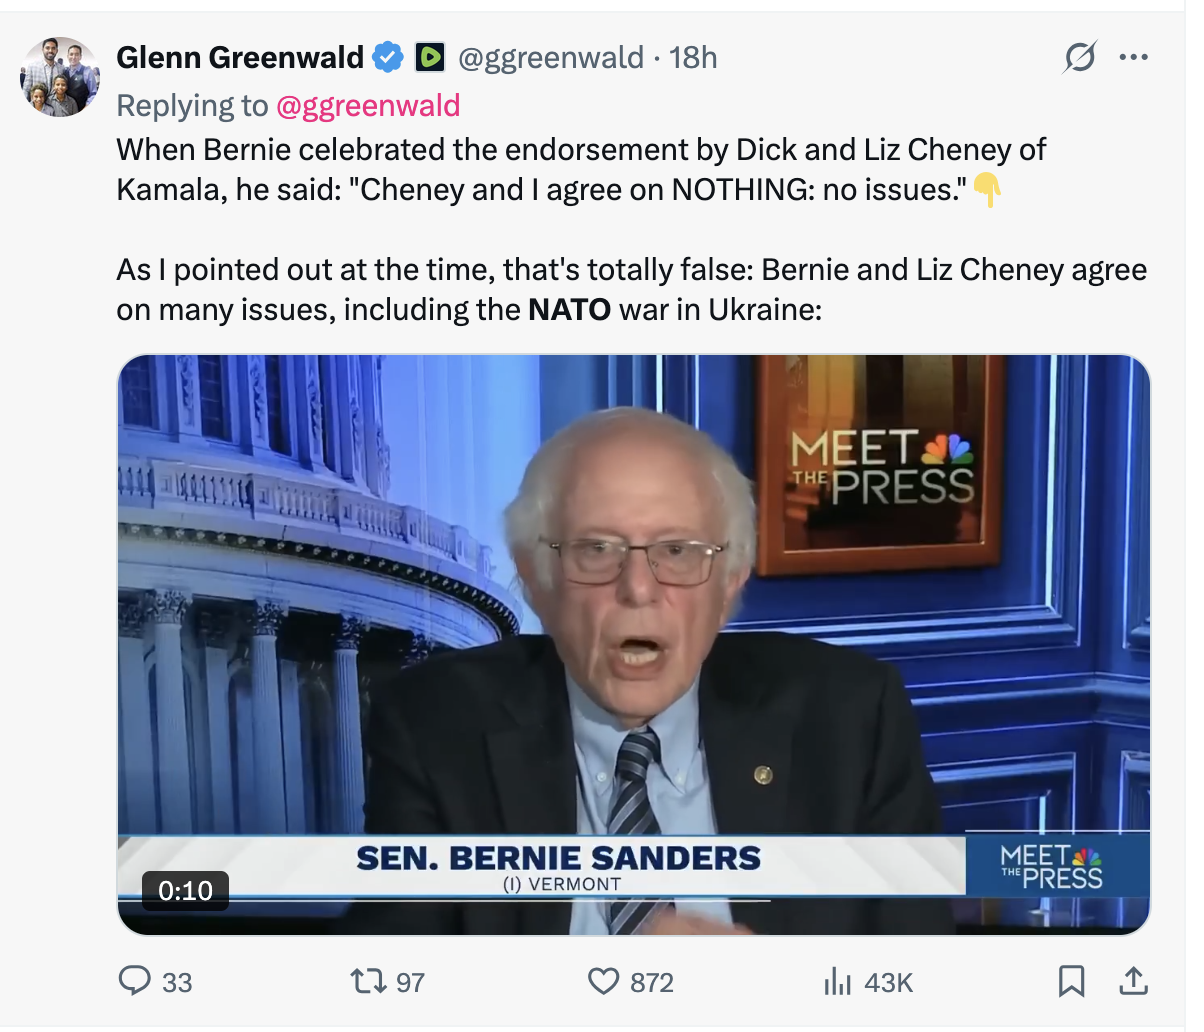
Task: Open the three-dot More options menu
Action: tap(1133, 58)
